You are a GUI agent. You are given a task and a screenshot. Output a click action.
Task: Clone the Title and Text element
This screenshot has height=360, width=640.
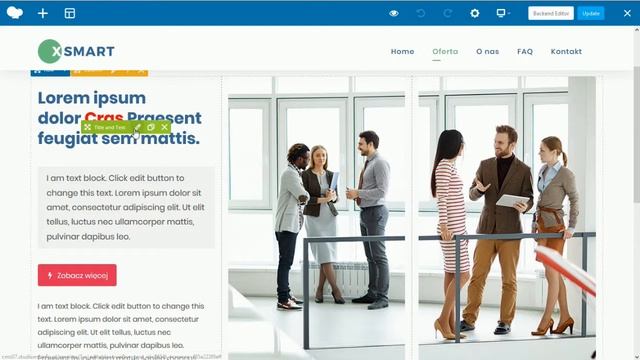pyautogui.click(x=151, y=127)
